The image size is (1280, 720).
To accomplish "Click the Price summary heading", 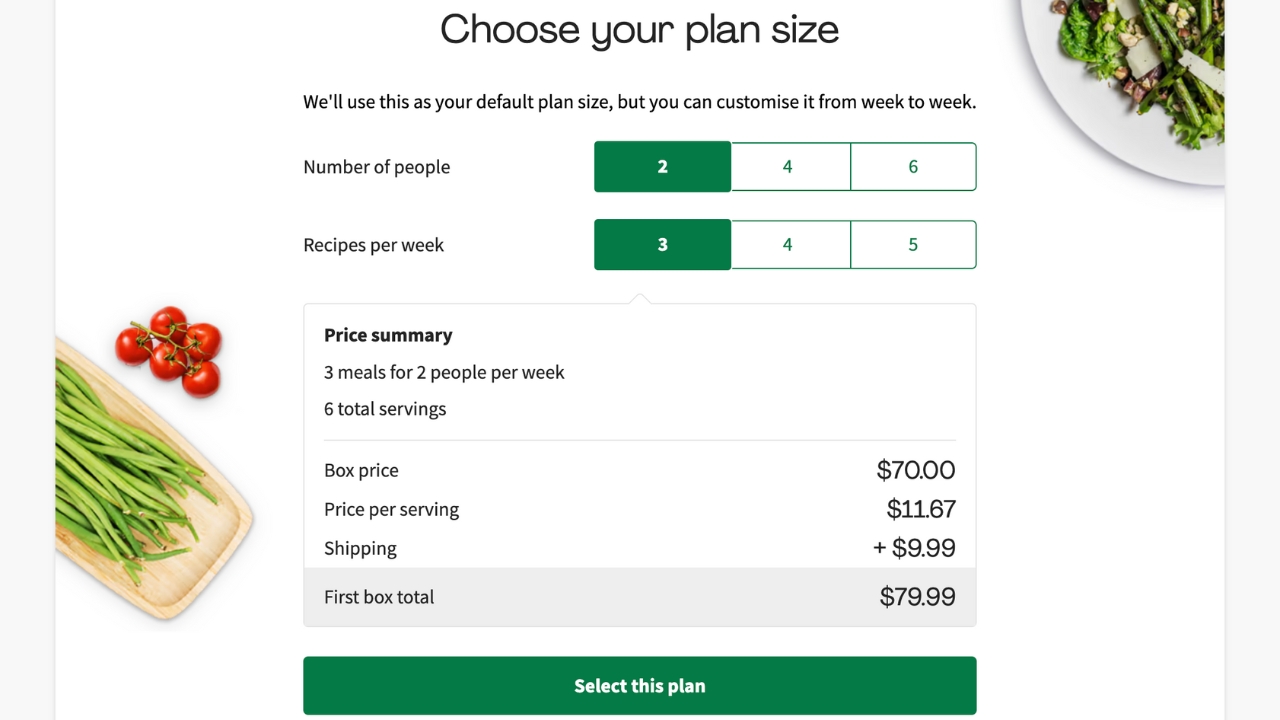I will [x=388, y=335].
